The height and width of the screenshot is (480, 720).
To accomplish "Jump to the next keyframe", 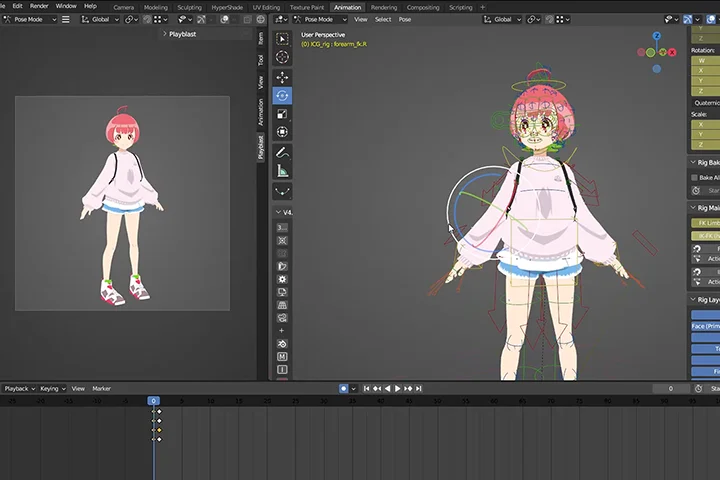I will click(x=408, y=389).
